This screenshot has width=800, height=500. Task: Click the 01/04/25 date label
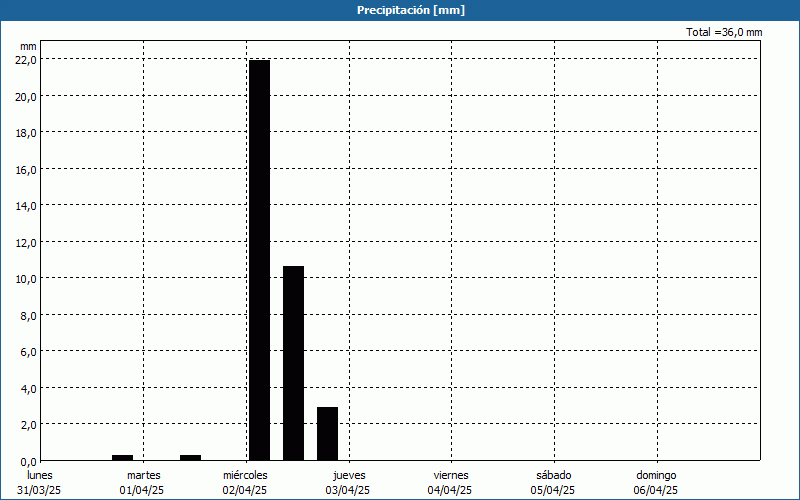pyautogui.click(x=142, y=491)
